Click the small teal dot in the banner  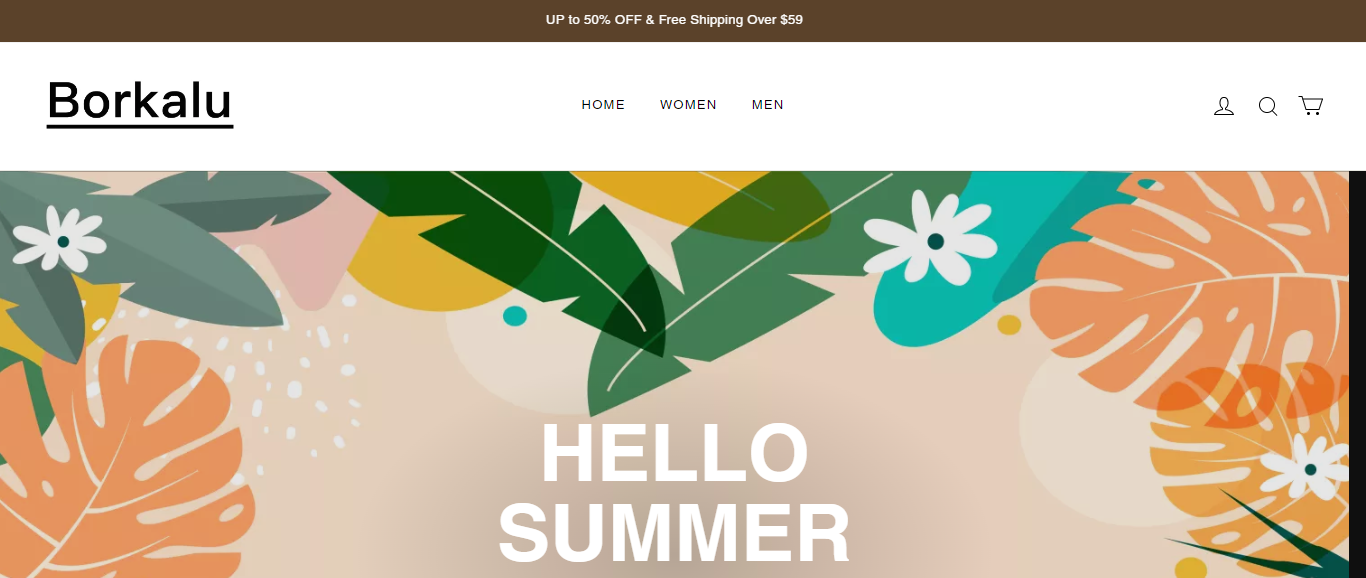click(515, 316)
